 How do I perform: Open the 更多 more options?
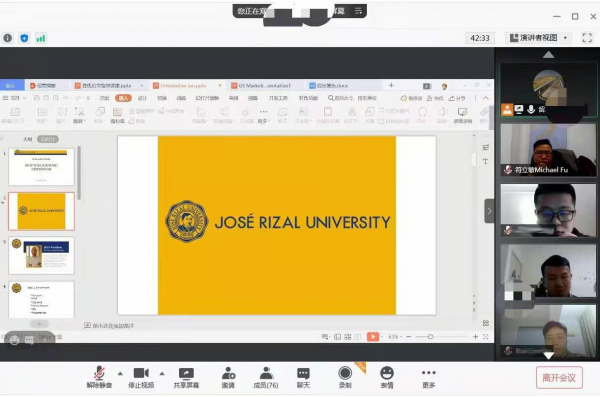click(x=429, y=378)
